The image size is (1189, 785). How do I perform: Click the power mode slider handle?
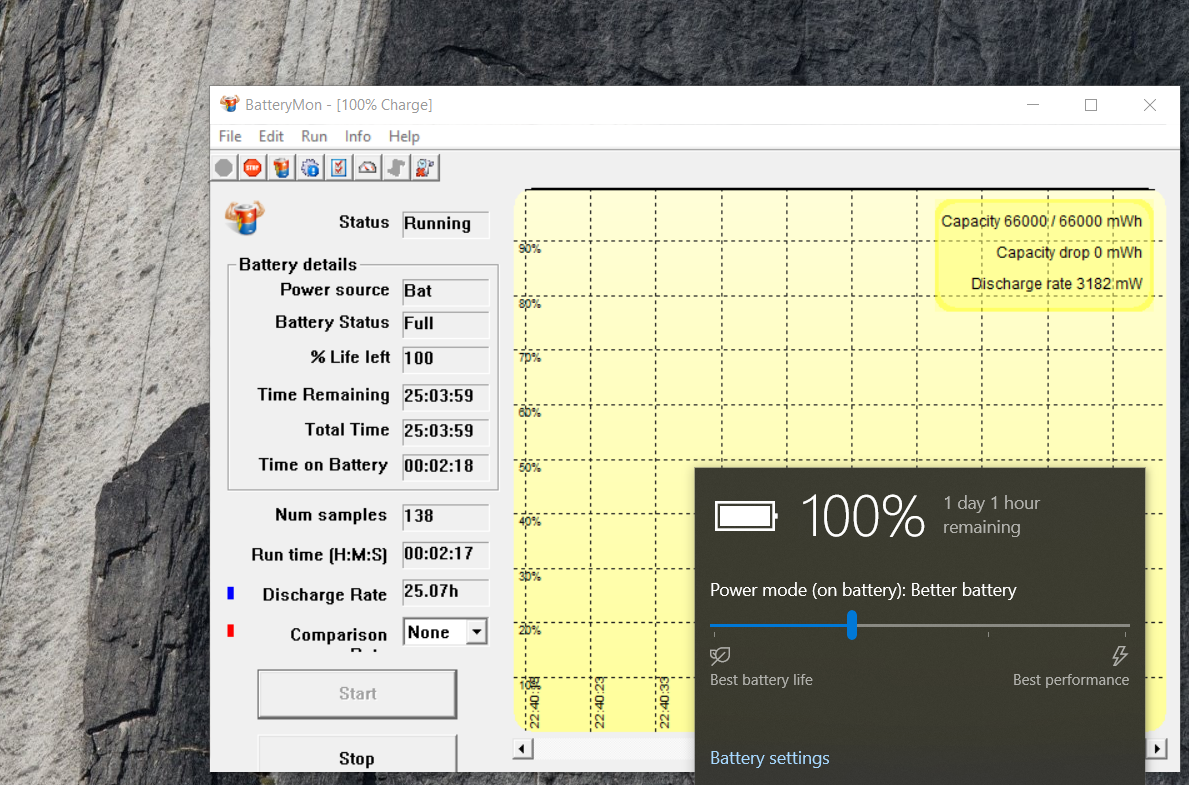pyautogui.click(x=852, y=625)
